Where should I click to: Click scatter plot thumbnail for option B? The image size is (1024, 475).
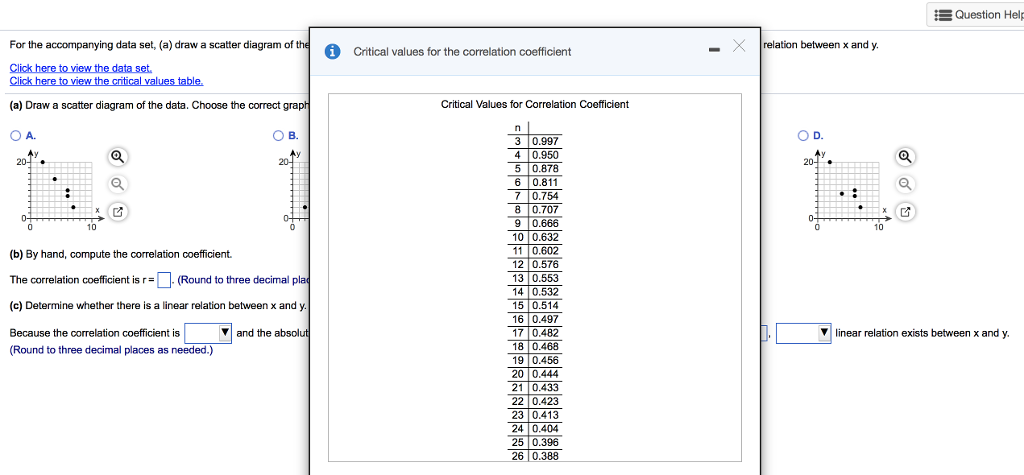[x=295, y=191]
